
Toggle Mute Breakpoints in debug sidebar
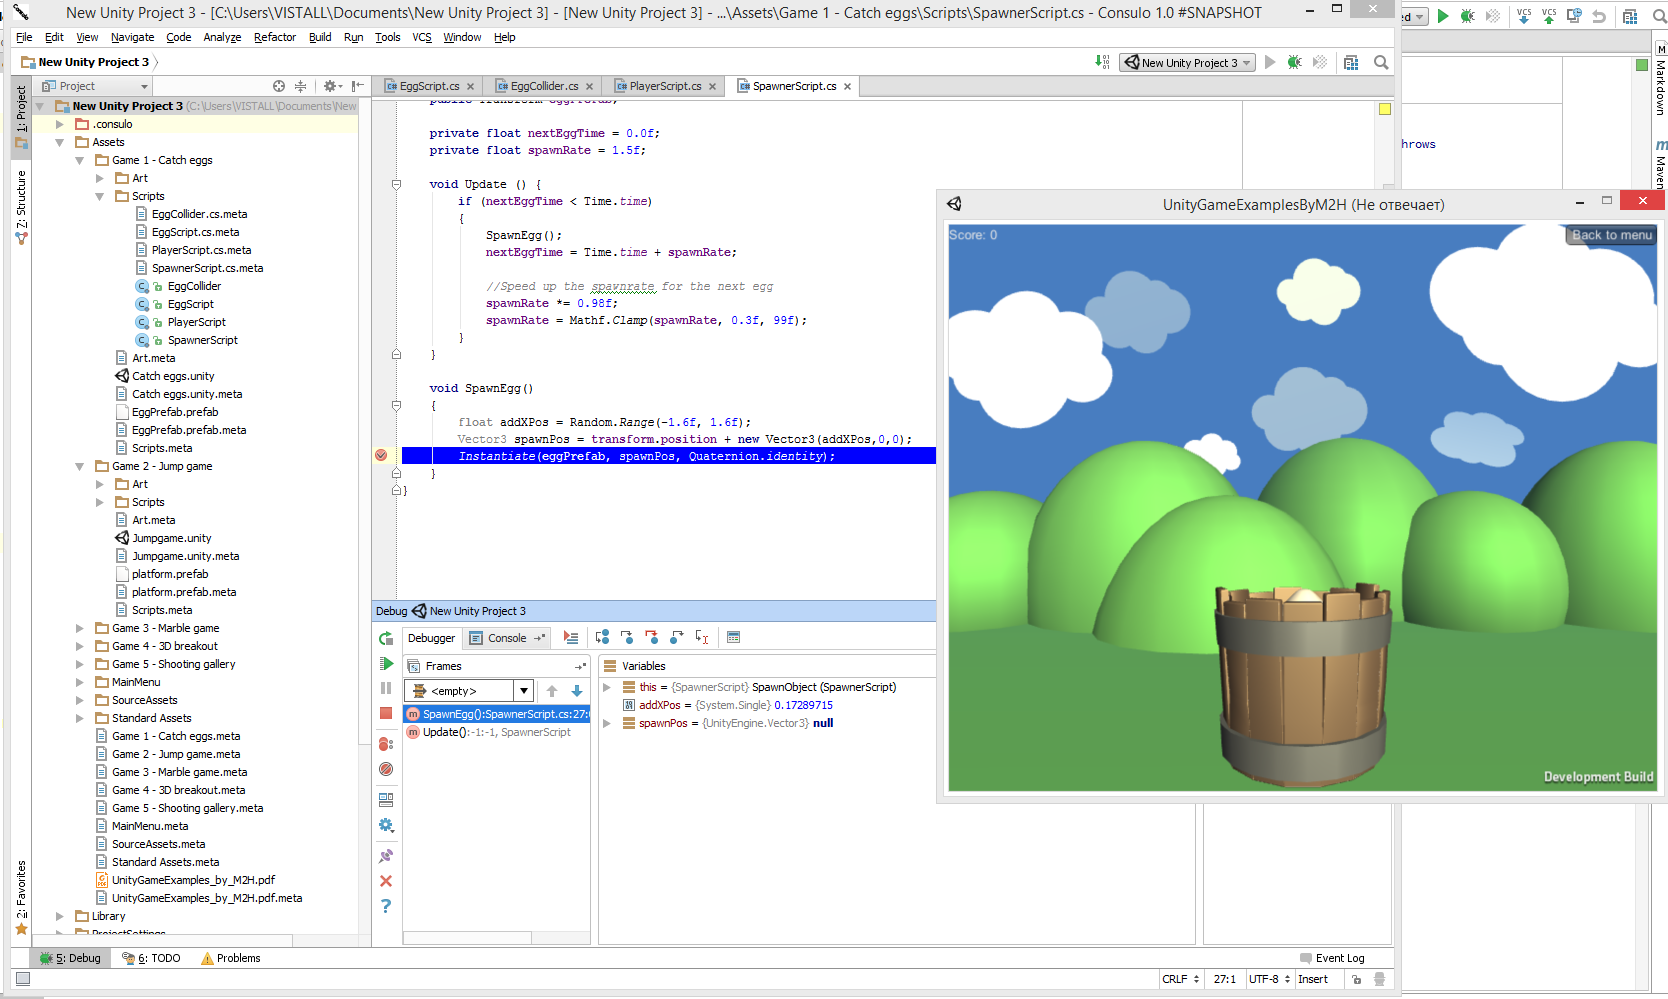click(x=386, y=769)
